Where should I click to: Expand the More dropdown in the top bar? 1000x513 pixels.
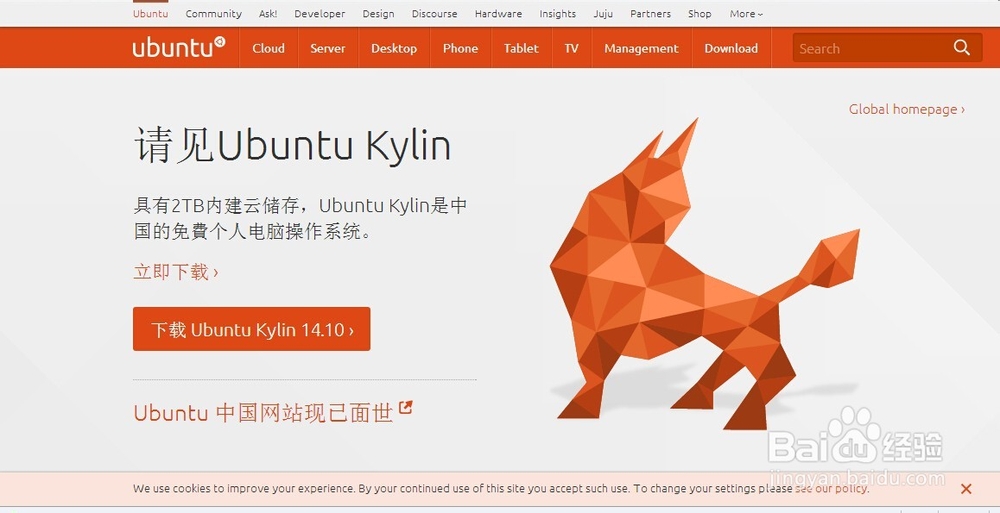(746, 13)
